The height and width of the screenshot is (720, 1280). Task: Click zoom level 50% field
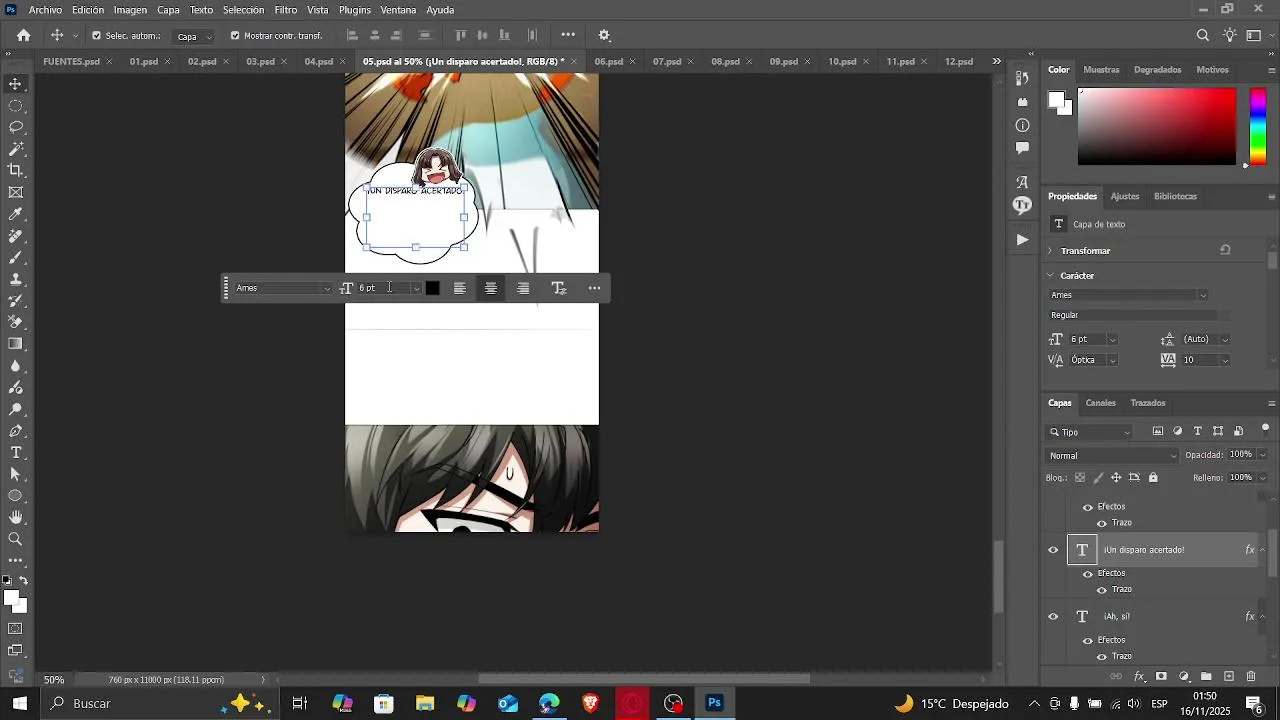click(x=54, y=680)
